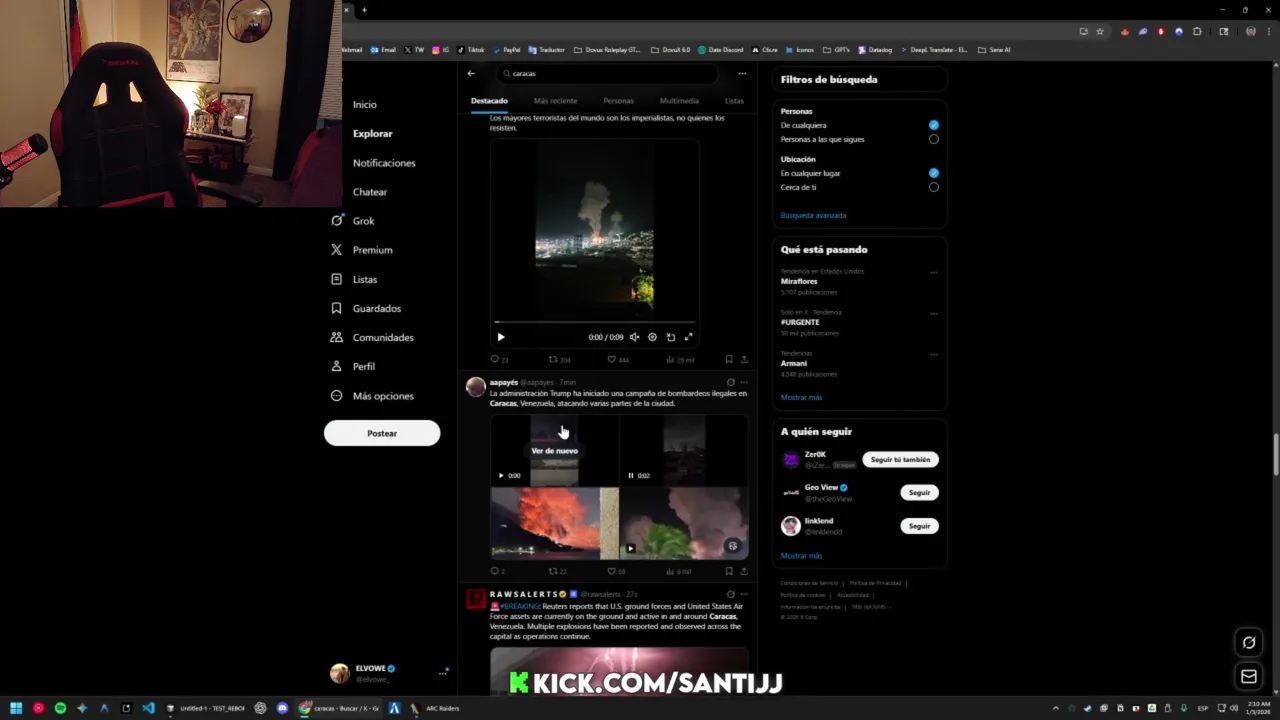Expand the 0:09 video to fullscreen
This screenshot has width=1280, height=720.
point(688,337)
